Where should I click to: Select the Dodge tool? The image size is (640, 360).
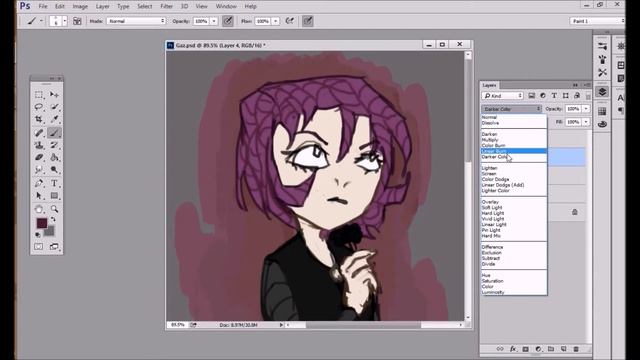tap(54, 169)
